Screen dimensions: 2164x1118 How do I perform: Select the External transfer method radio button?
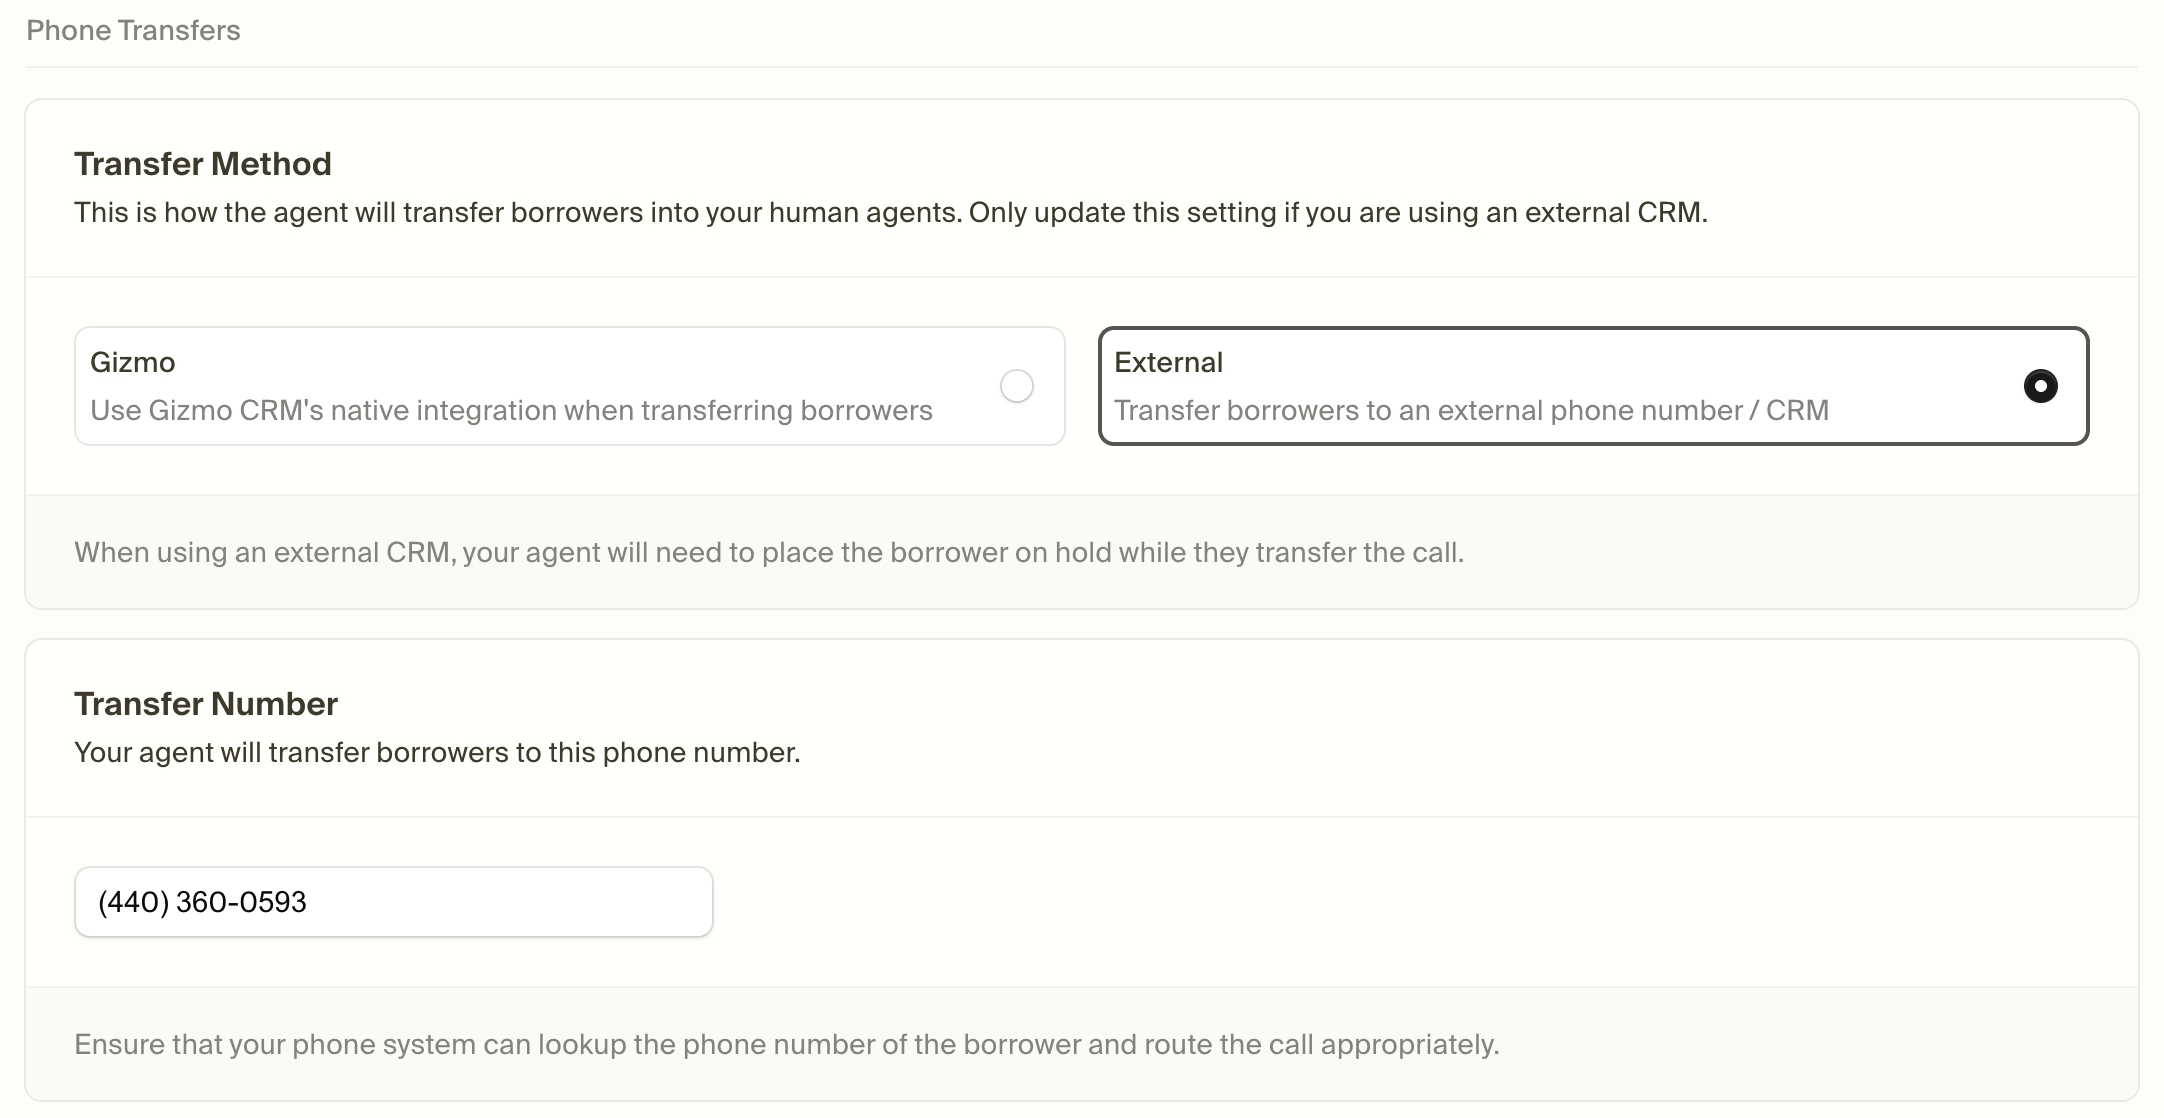[2040, 386]
